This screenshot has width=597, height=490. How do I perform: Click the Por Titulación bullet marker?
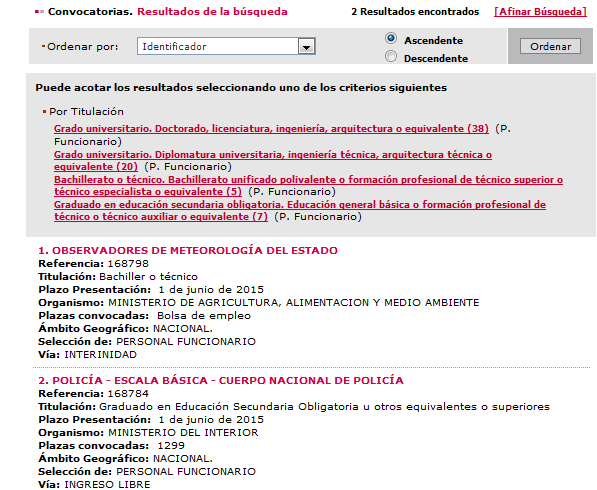(44, 112)
